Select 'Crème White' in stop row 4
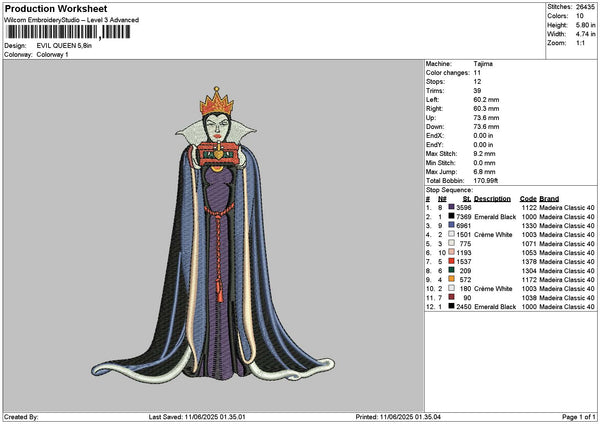Screen dimensions: 600x424 coord(493,235)
